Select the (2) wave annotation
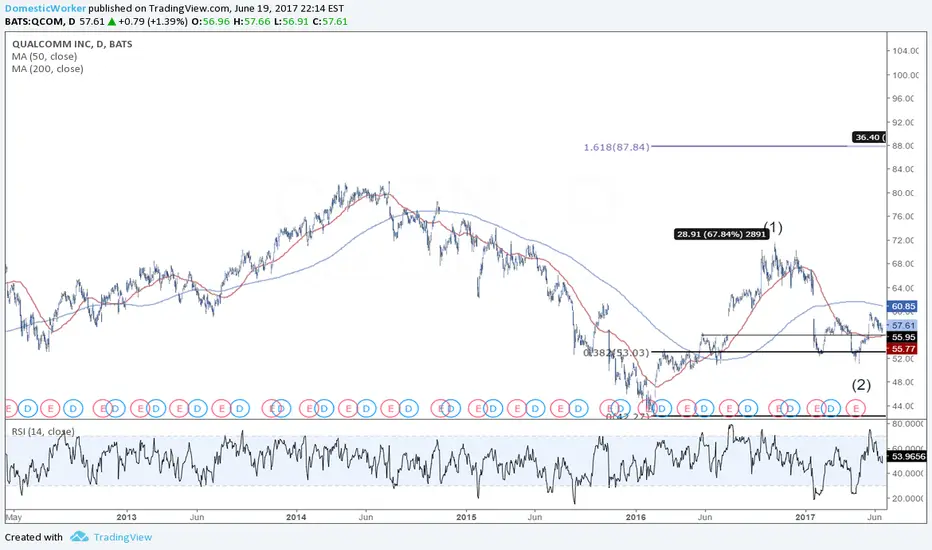 [861, 385]
